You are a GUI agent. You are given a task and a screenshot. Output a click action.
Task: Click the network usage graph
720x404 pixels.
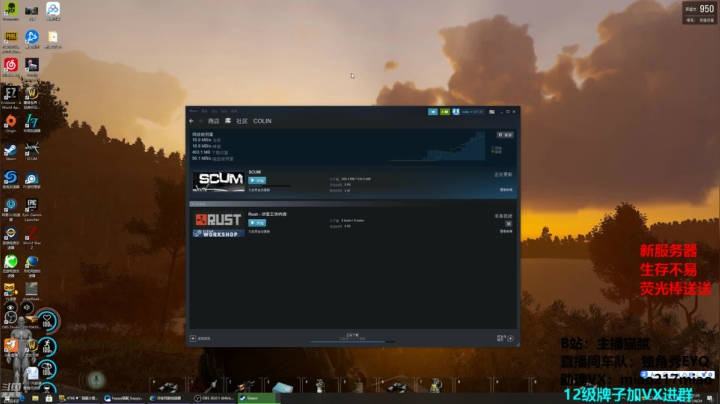coord(436,146)
